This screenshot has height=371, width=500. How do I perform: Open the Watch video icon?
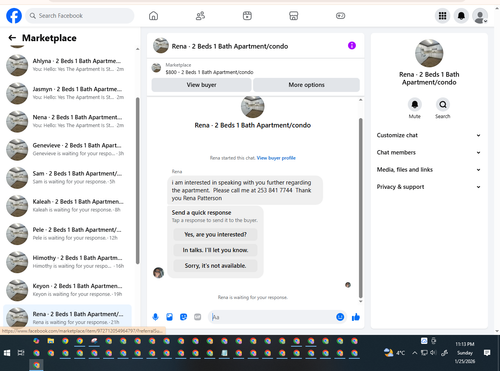click(247, 16)
